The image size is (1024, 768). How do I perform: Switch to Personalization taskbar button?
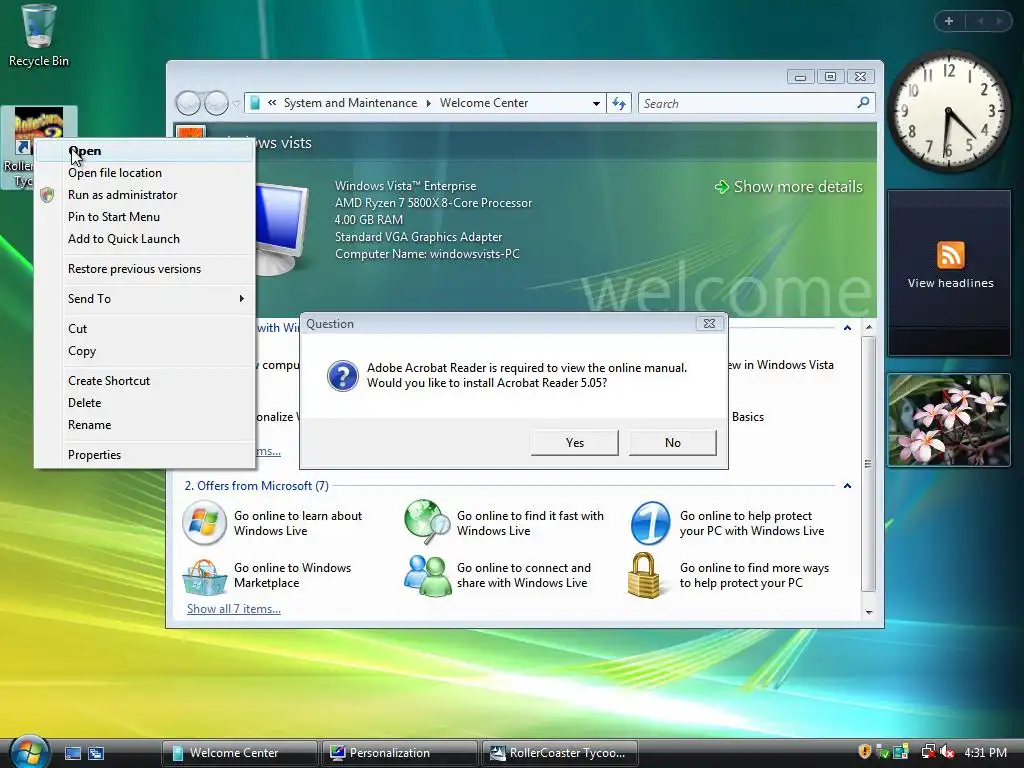click(399, 753)
